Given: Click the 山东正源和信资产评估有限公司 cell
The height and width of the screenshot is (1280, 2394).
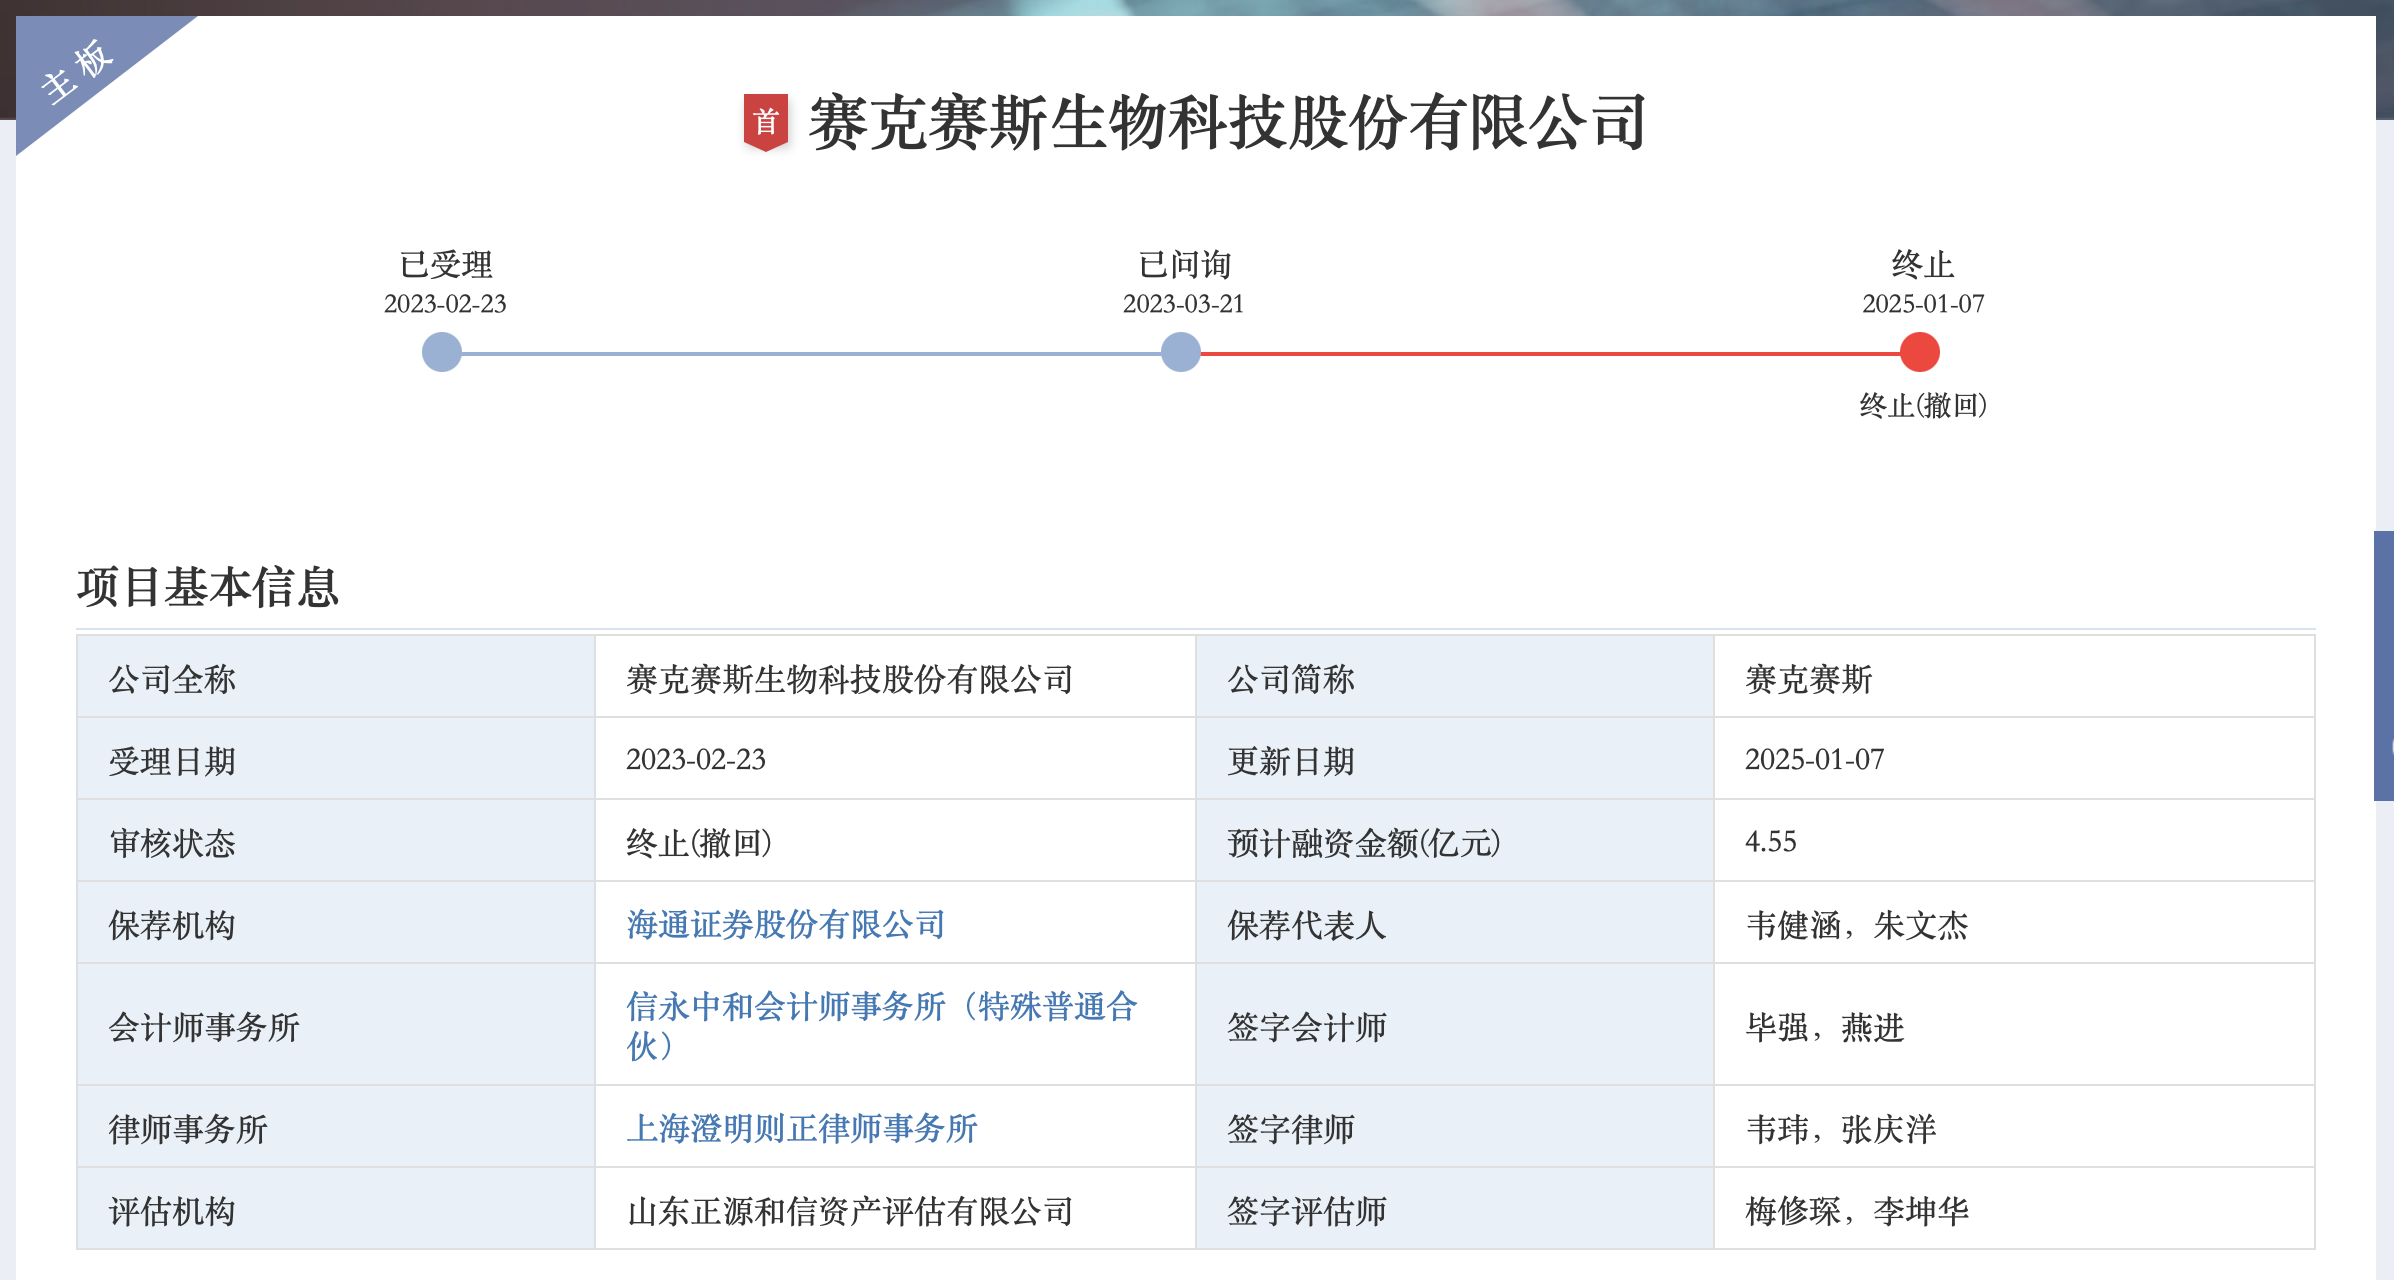Looking at the screenshot, I should 849,1211.
